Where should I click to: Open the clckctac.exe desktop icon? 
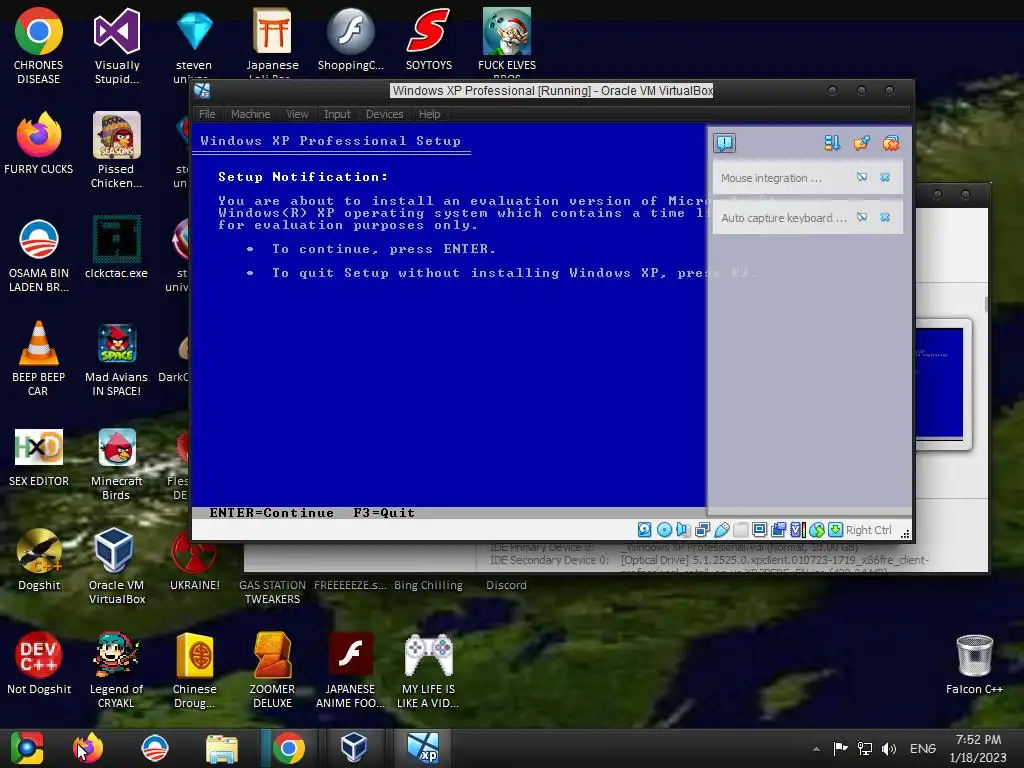[x=116, y=247]
